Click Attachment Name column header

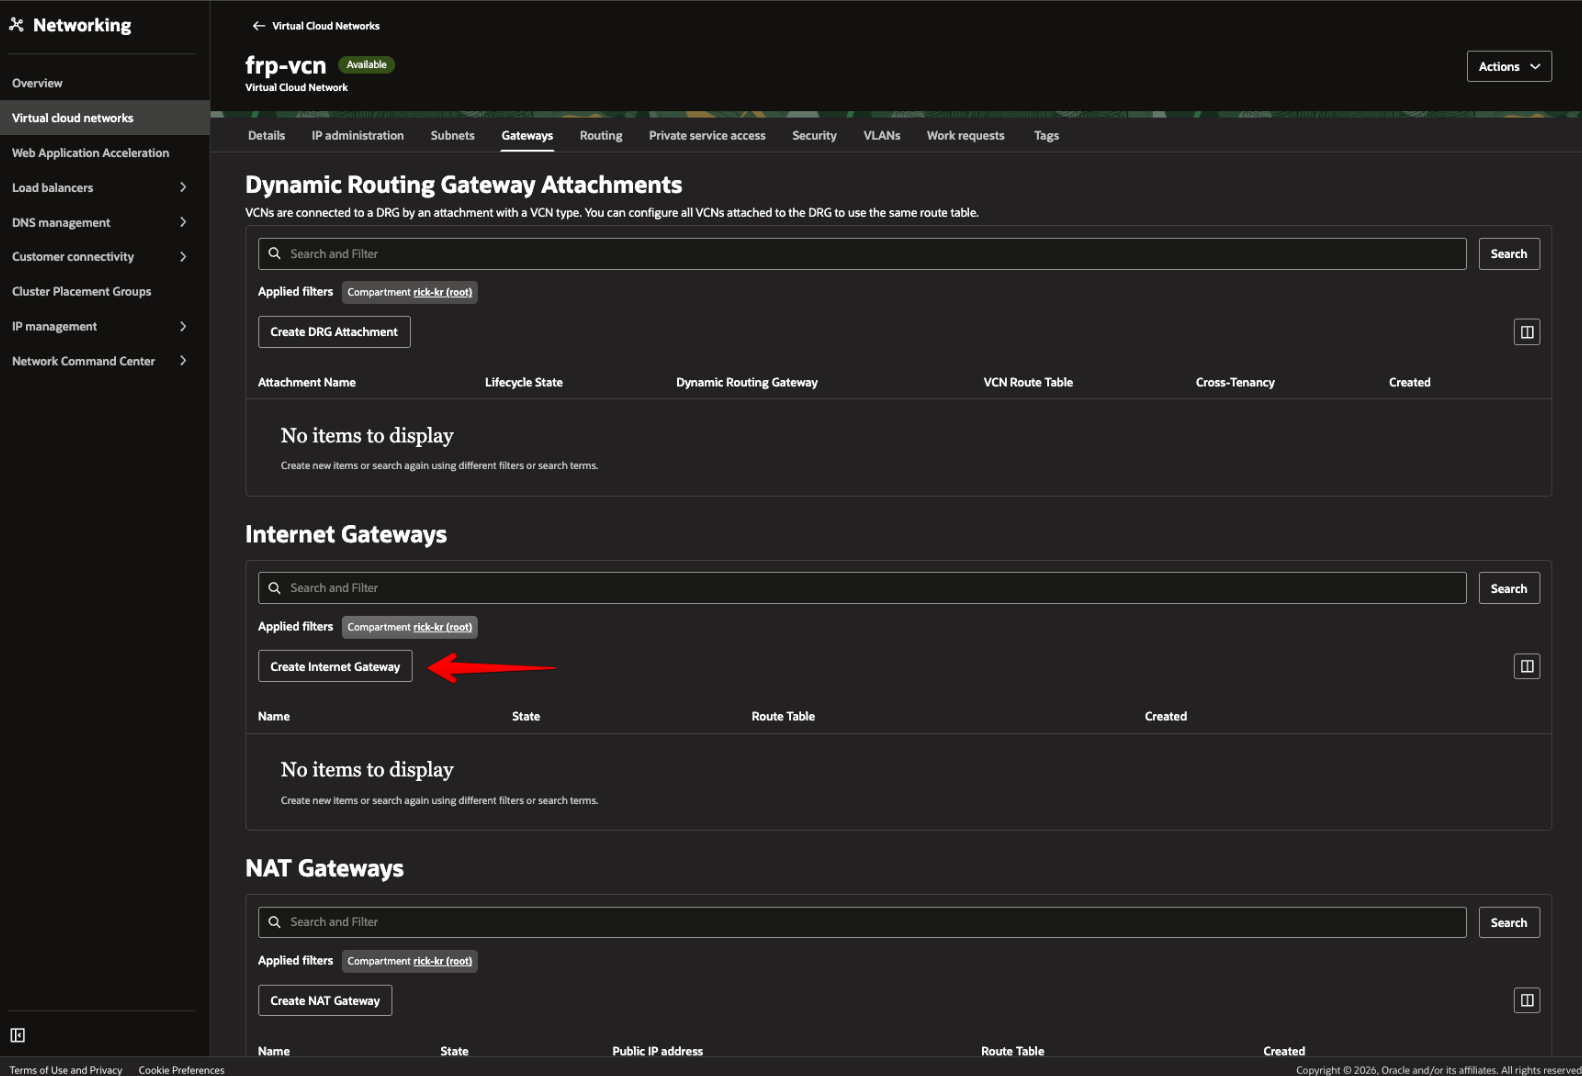[x=307, y=383]
